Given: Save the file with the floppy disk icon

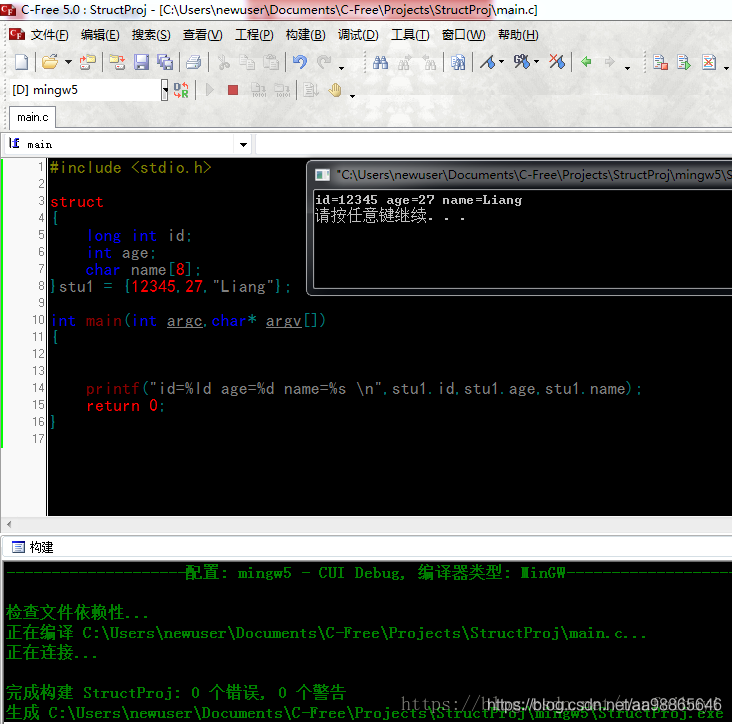Looking at the screenshot, I should [x=141, y=62].
